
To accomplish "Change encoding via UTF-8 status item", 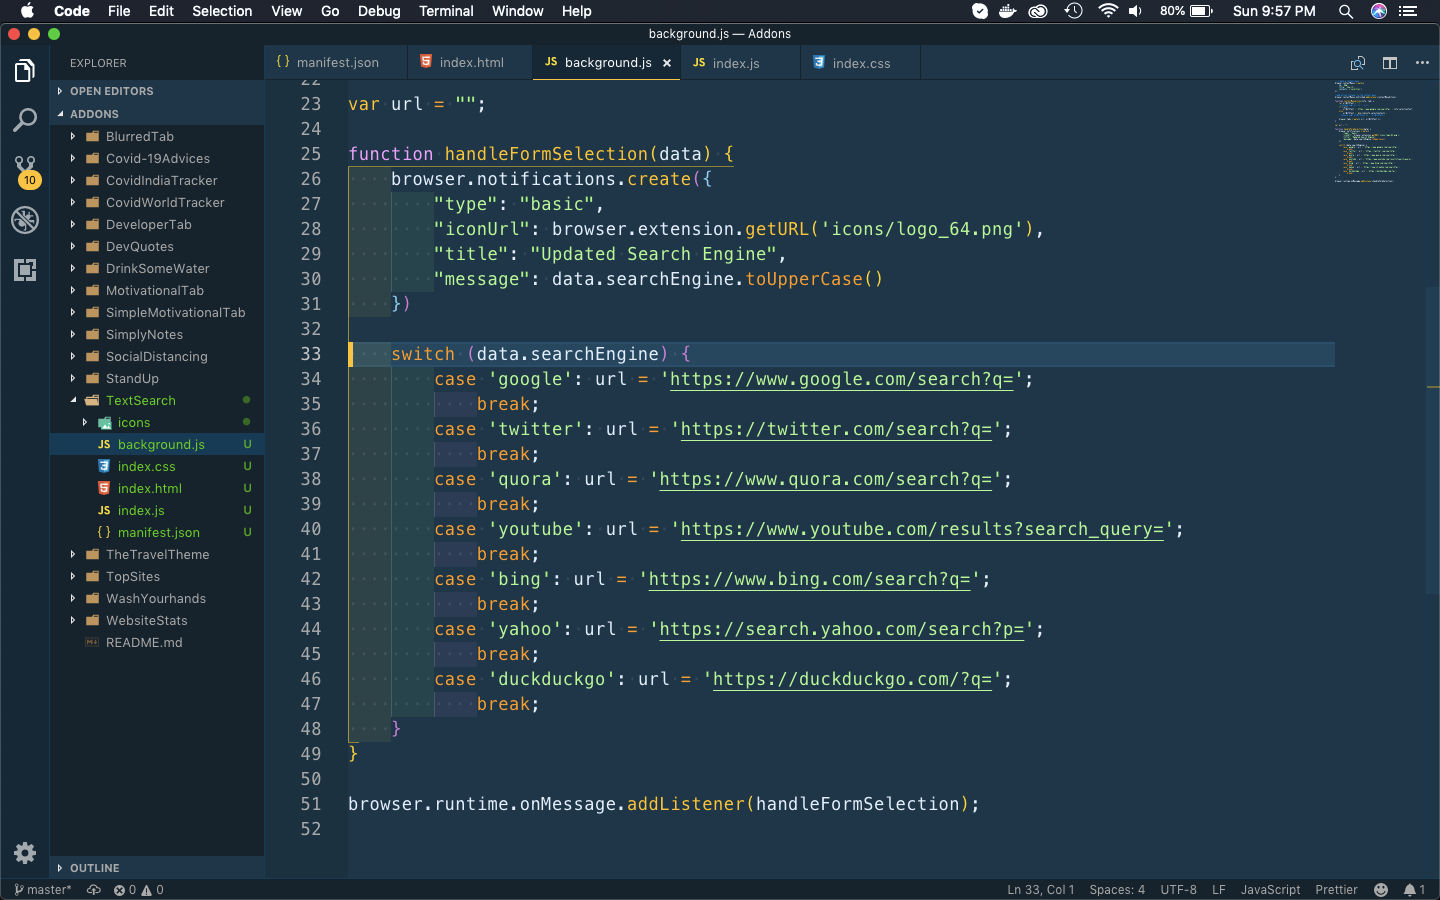I will pyautogui.click(x=1178, y=890).
